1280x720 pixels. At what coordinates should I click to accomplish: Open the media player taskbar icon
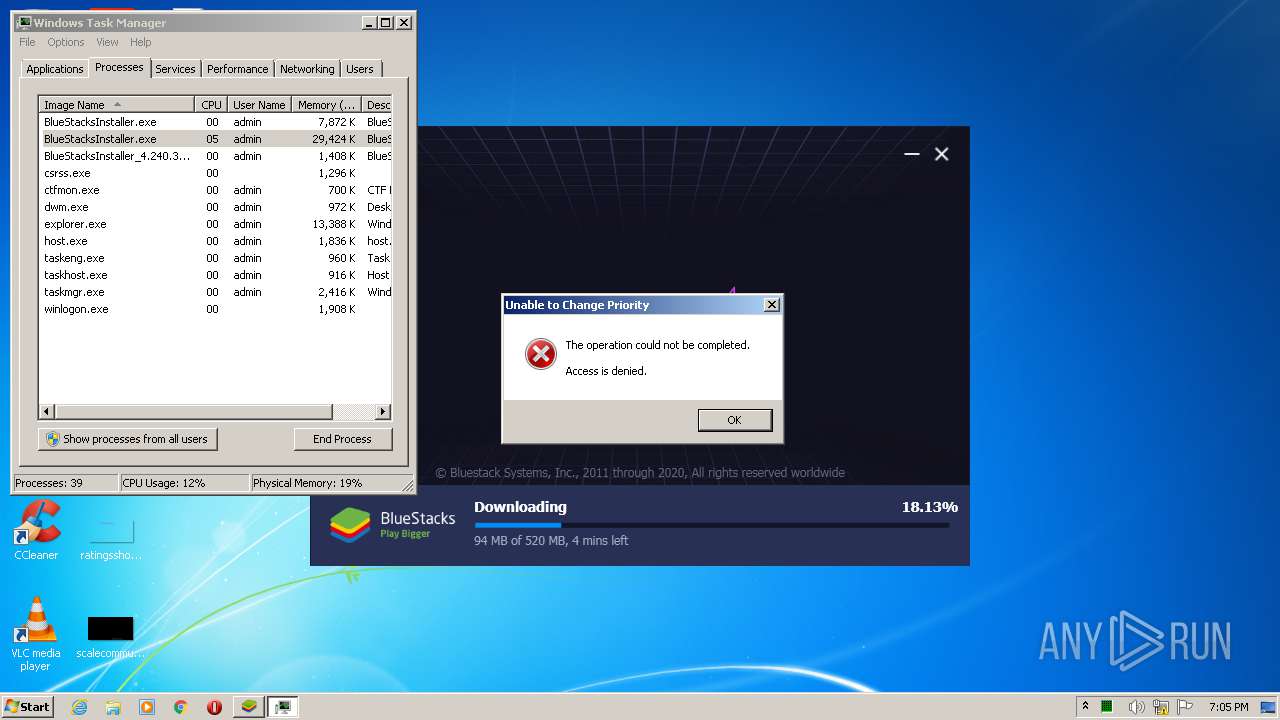click(x=147, y=707)
